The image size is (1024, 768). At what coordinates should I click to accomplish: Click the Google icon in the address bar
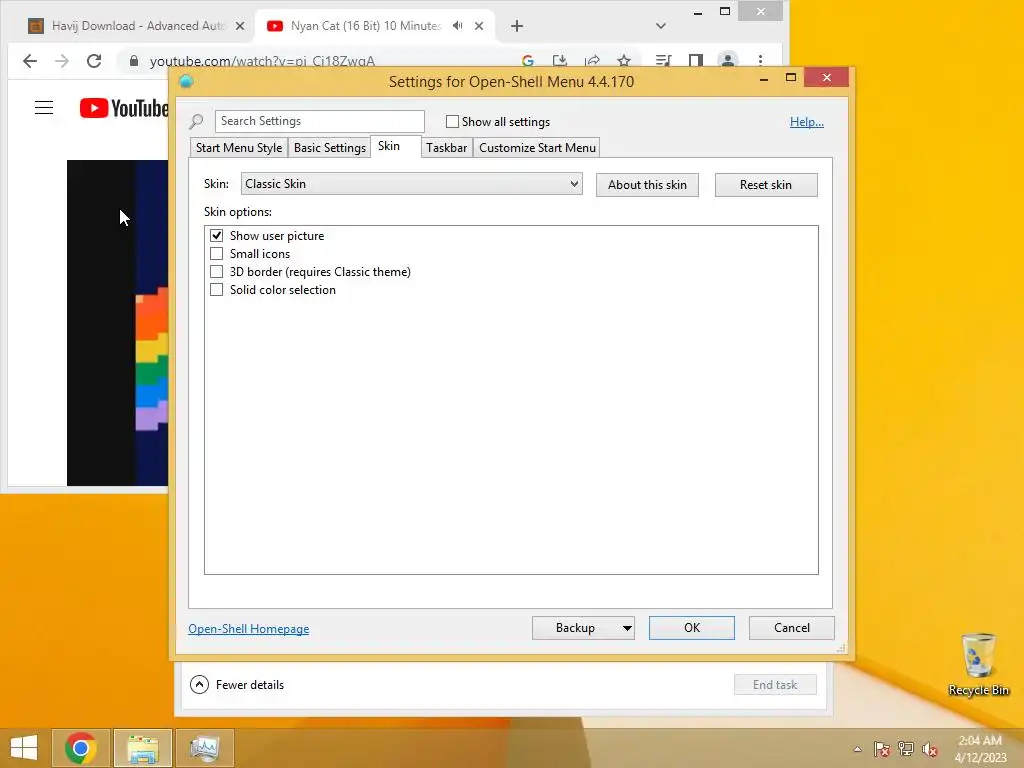[528, 61]
